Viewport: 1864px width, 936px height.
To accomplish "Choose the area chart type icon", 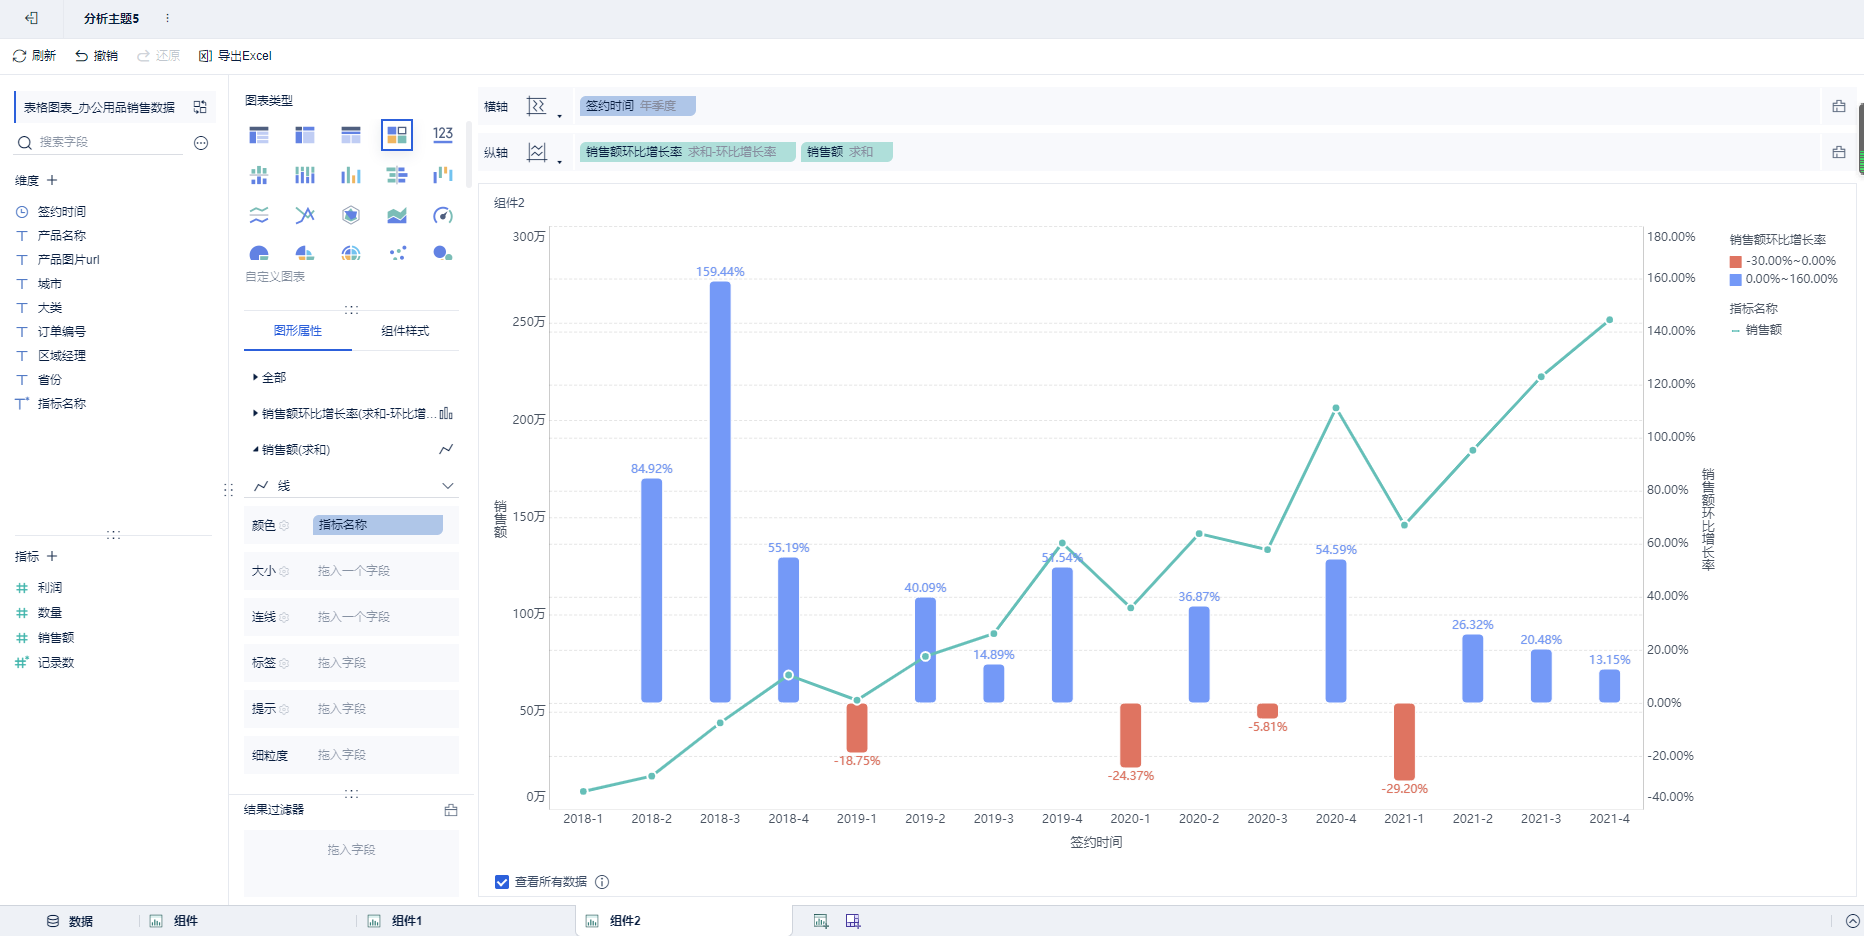I will point(397,215).
